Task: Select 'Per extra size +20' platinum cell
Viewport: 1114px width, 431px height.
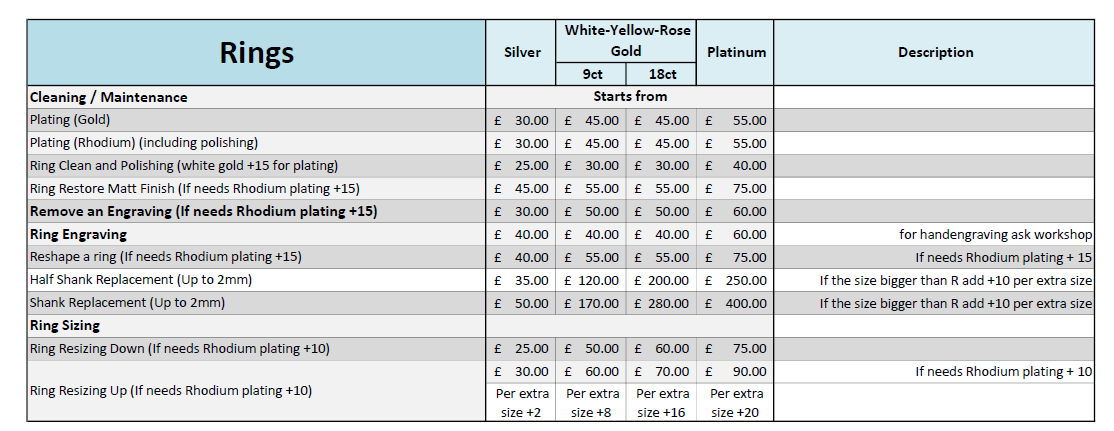Action: [x=735, y=402]
